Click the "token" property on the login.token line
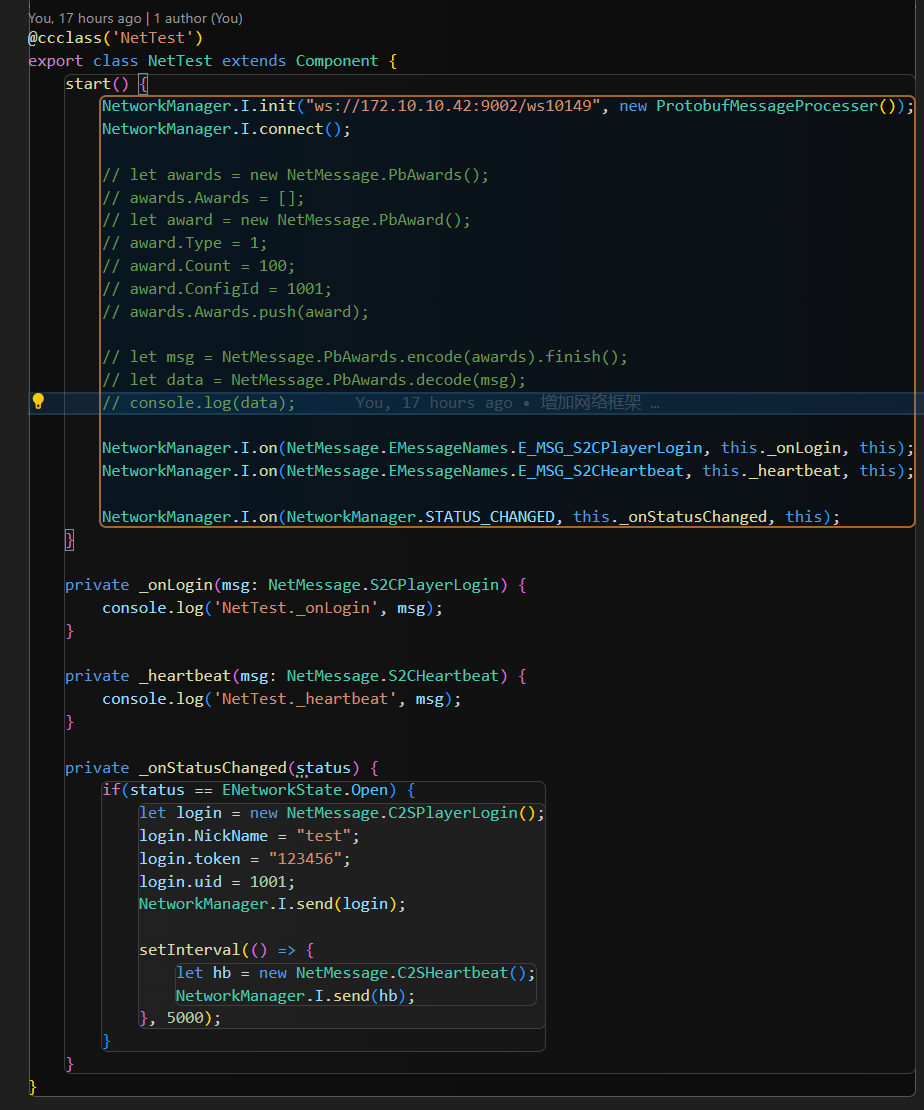 217,859
